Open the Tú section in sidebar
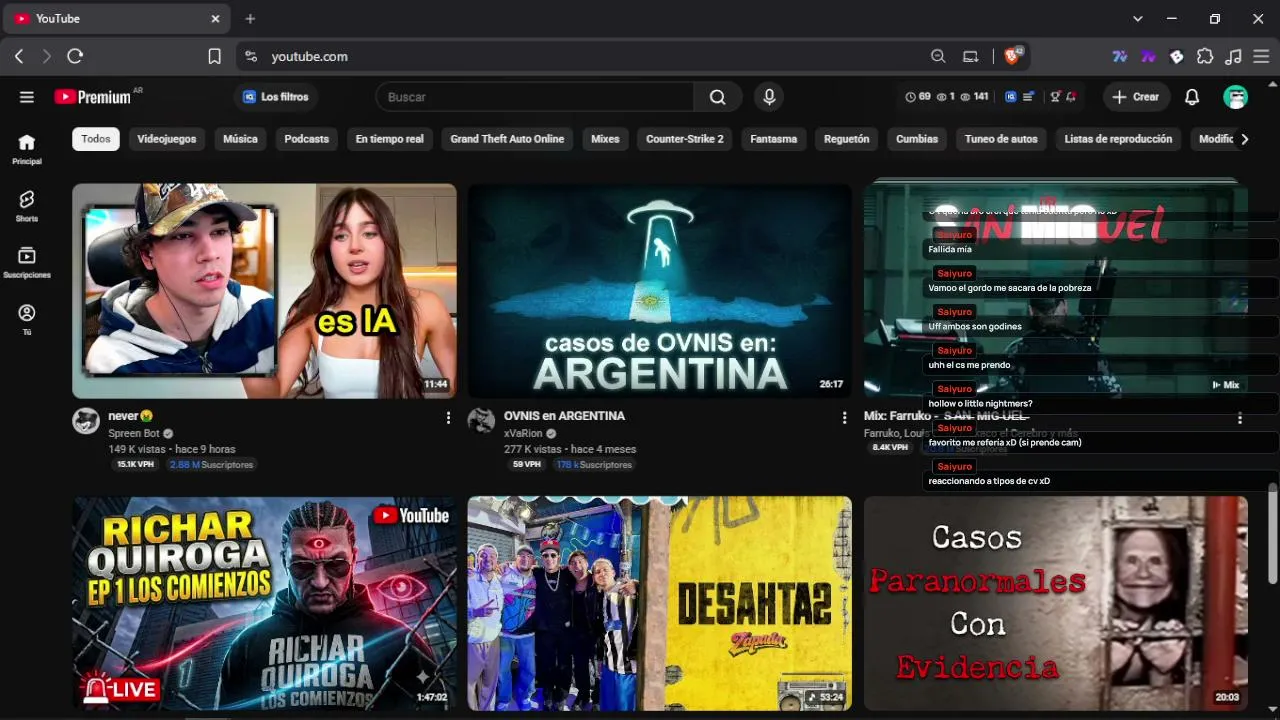 27,319
